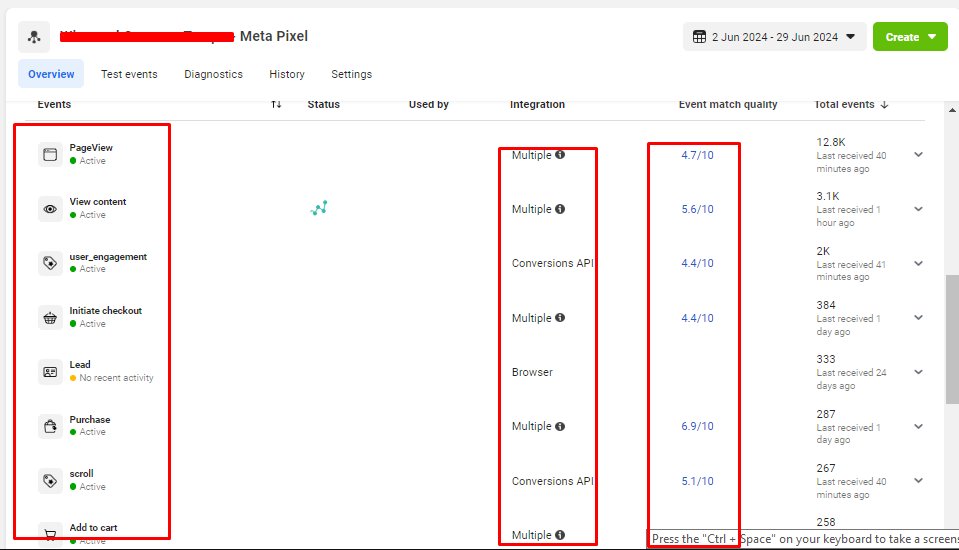Viewport: 959px width, 550px height.
Task: Click the 287 total events value
Action: (826, 414)
